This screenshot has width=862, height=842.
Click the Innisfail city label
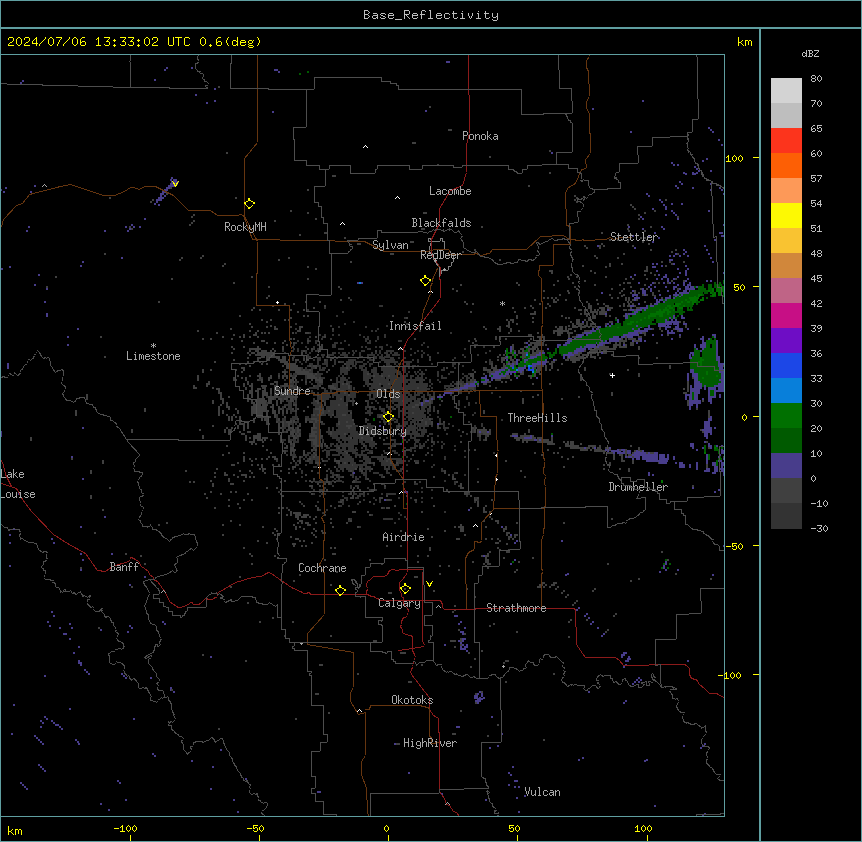pos(415,326)
